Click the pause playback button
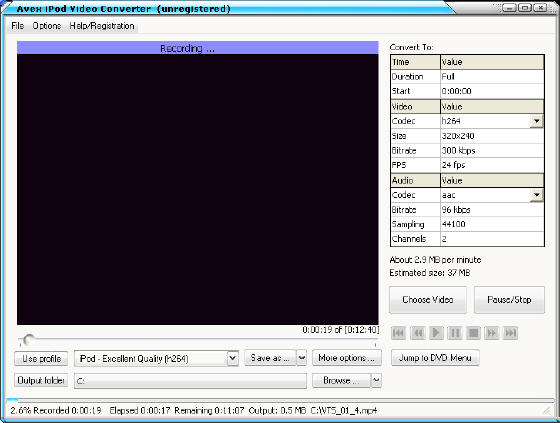 (455, 333)
